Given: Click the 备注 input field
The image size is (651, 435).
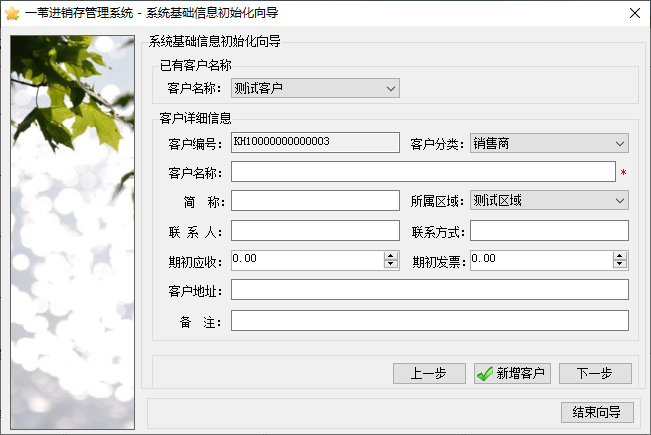Looking at the screenshot, I should coord(430,320).
